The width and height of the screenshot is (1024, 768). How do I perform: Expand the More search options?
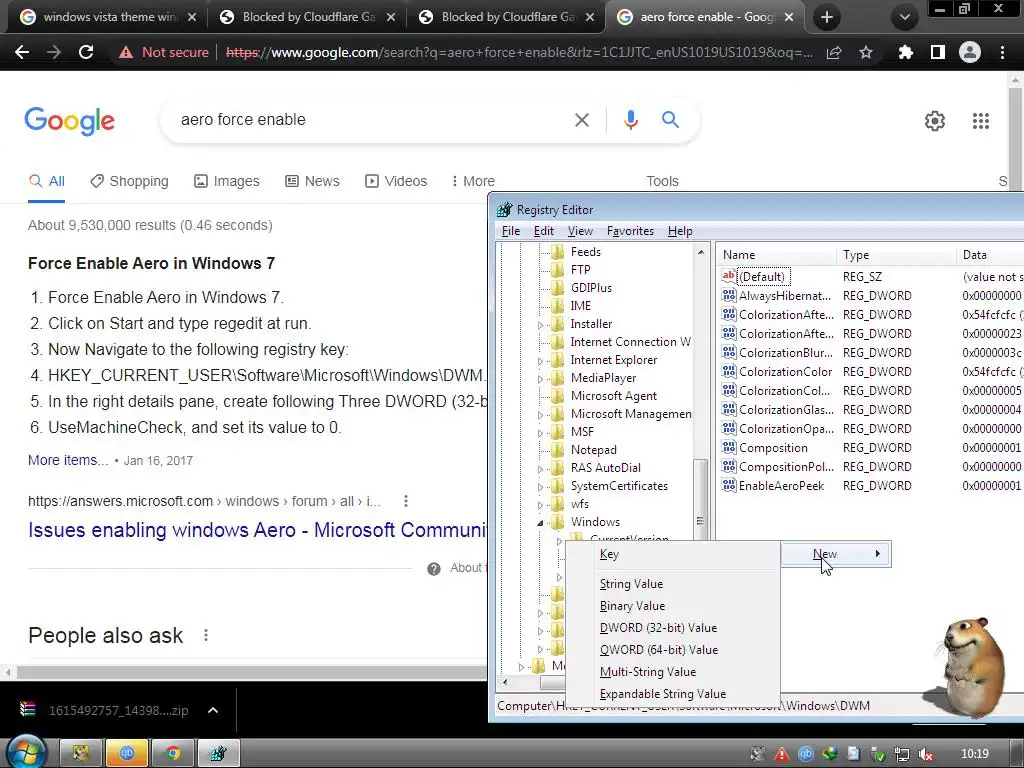pyautogui.click(x=473, y=181)
